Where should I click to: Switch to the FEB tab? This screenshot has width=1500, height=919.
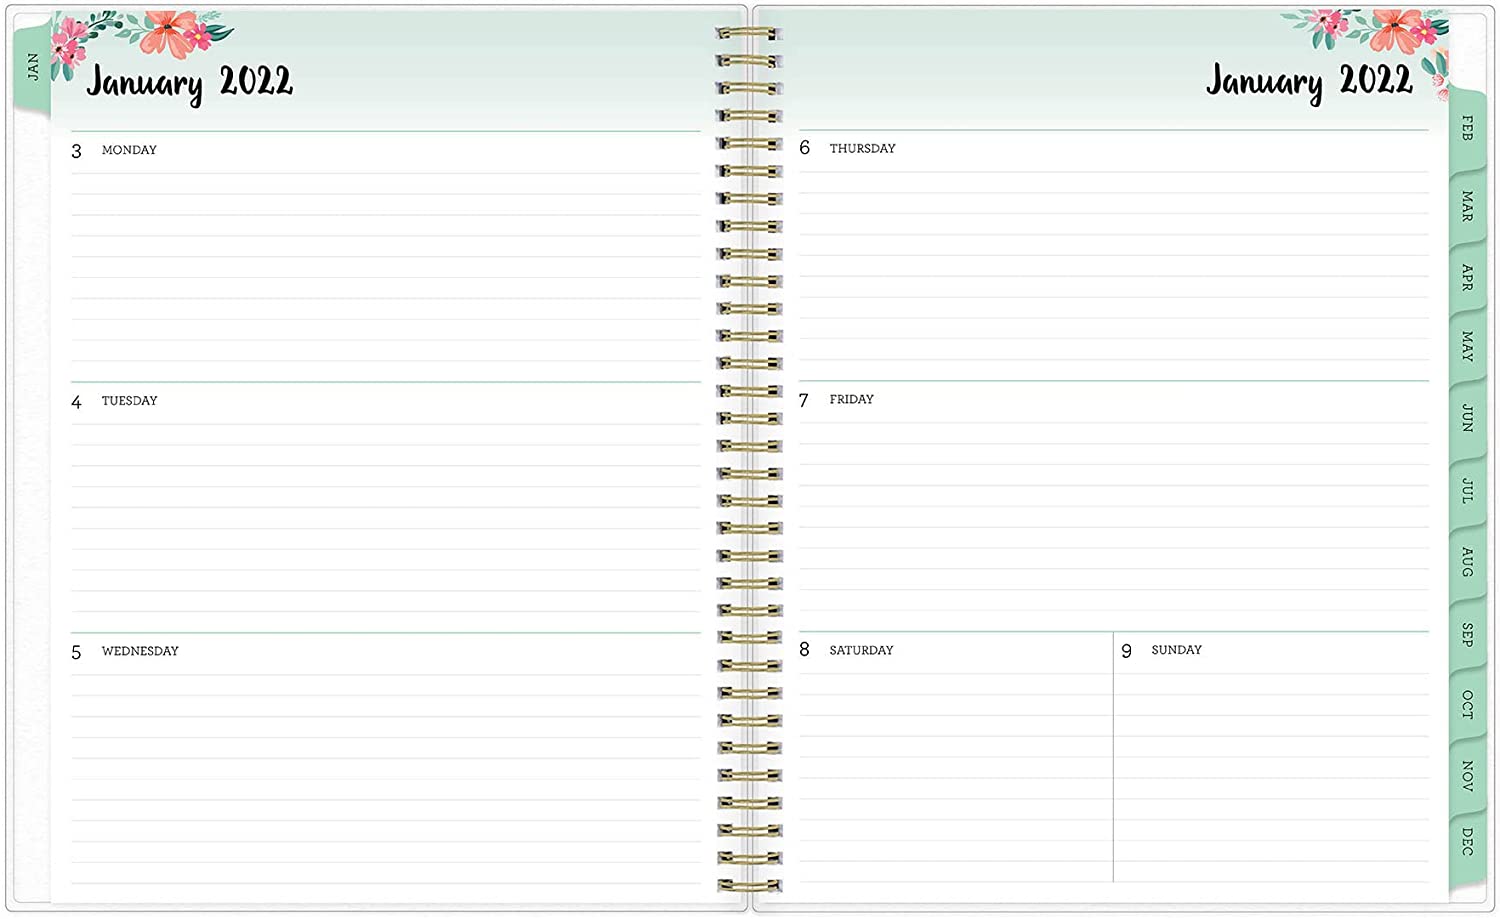click(1467, 128)
